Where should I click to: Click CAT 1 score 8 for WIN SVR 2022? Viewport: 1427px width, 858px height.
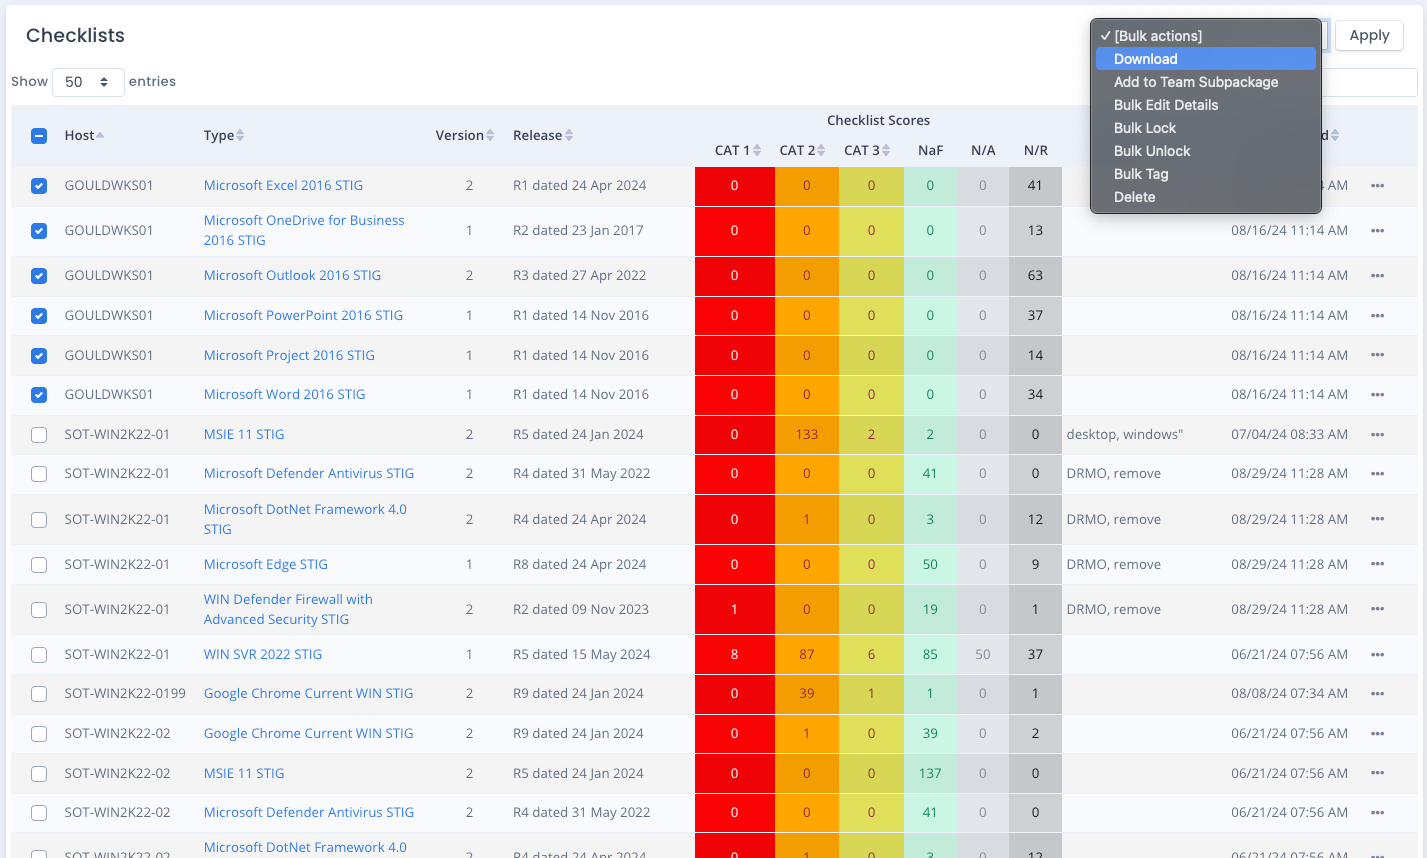point(734,655)
